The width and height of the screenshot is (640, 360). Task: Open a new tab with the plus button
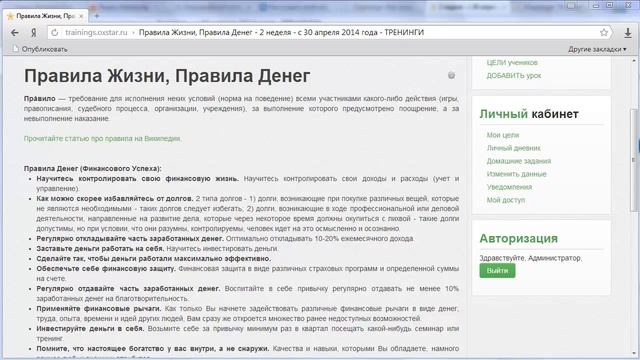point(97,16)
